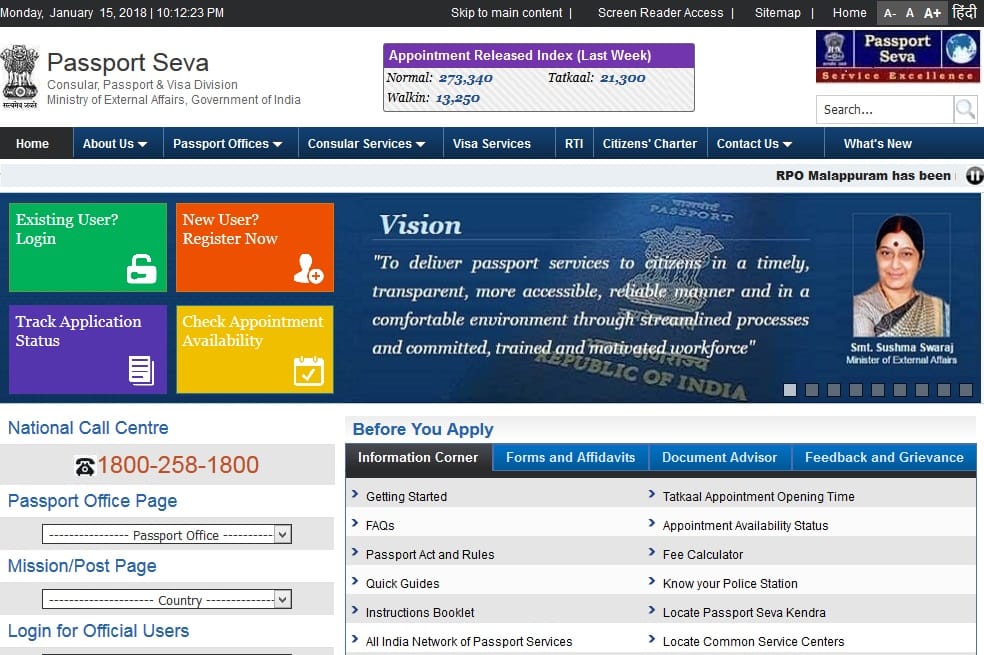Open the New User Register Now tile
Screen dimensions: 984x655
coord(255,247)
